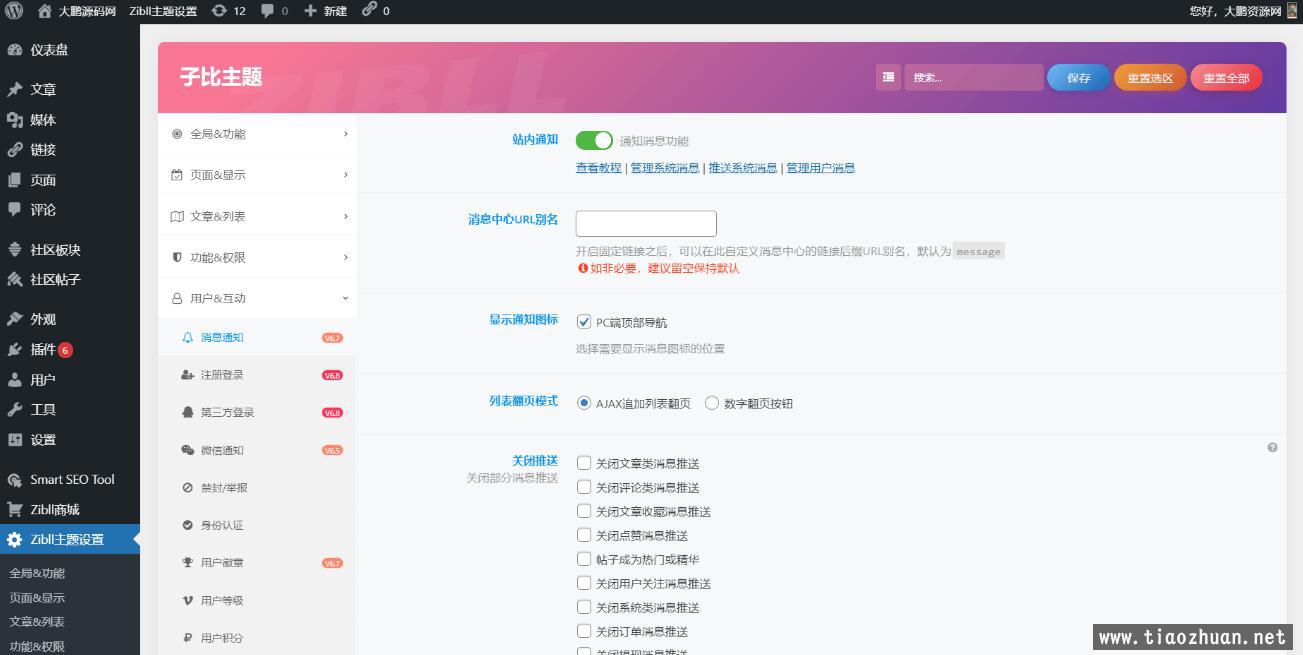The width and height of the screenshot is (1303, 655).
Task: Click the 新建 plus icon
Action: pyautogui.click(x=310, y=11)
